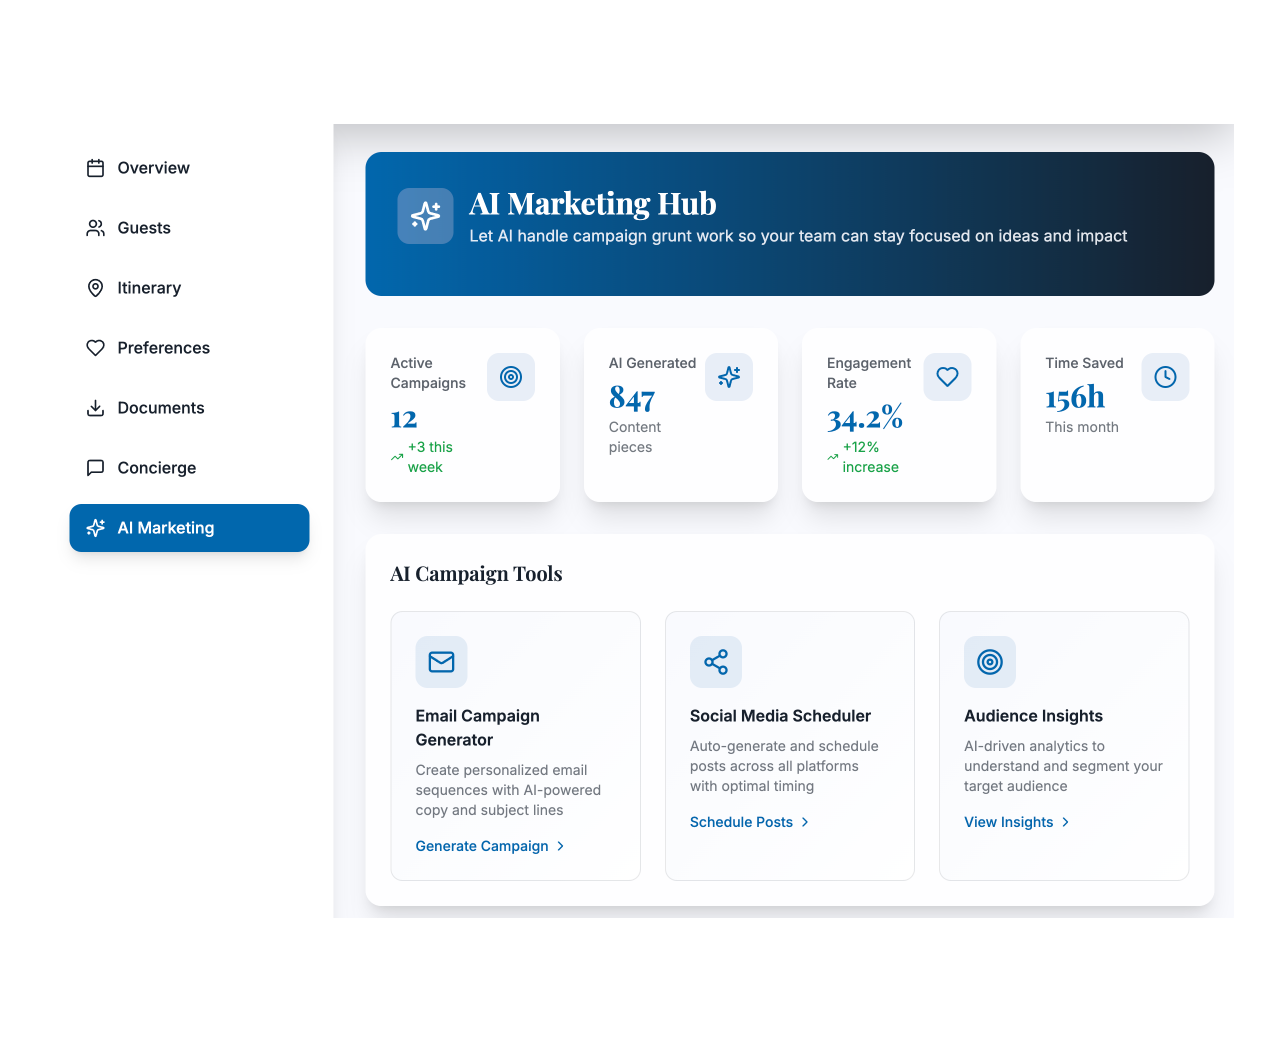Click the target icon on Audience Insights card
The width and height of the screenshot is (1280, 1042).
click(x=990, y=662)
